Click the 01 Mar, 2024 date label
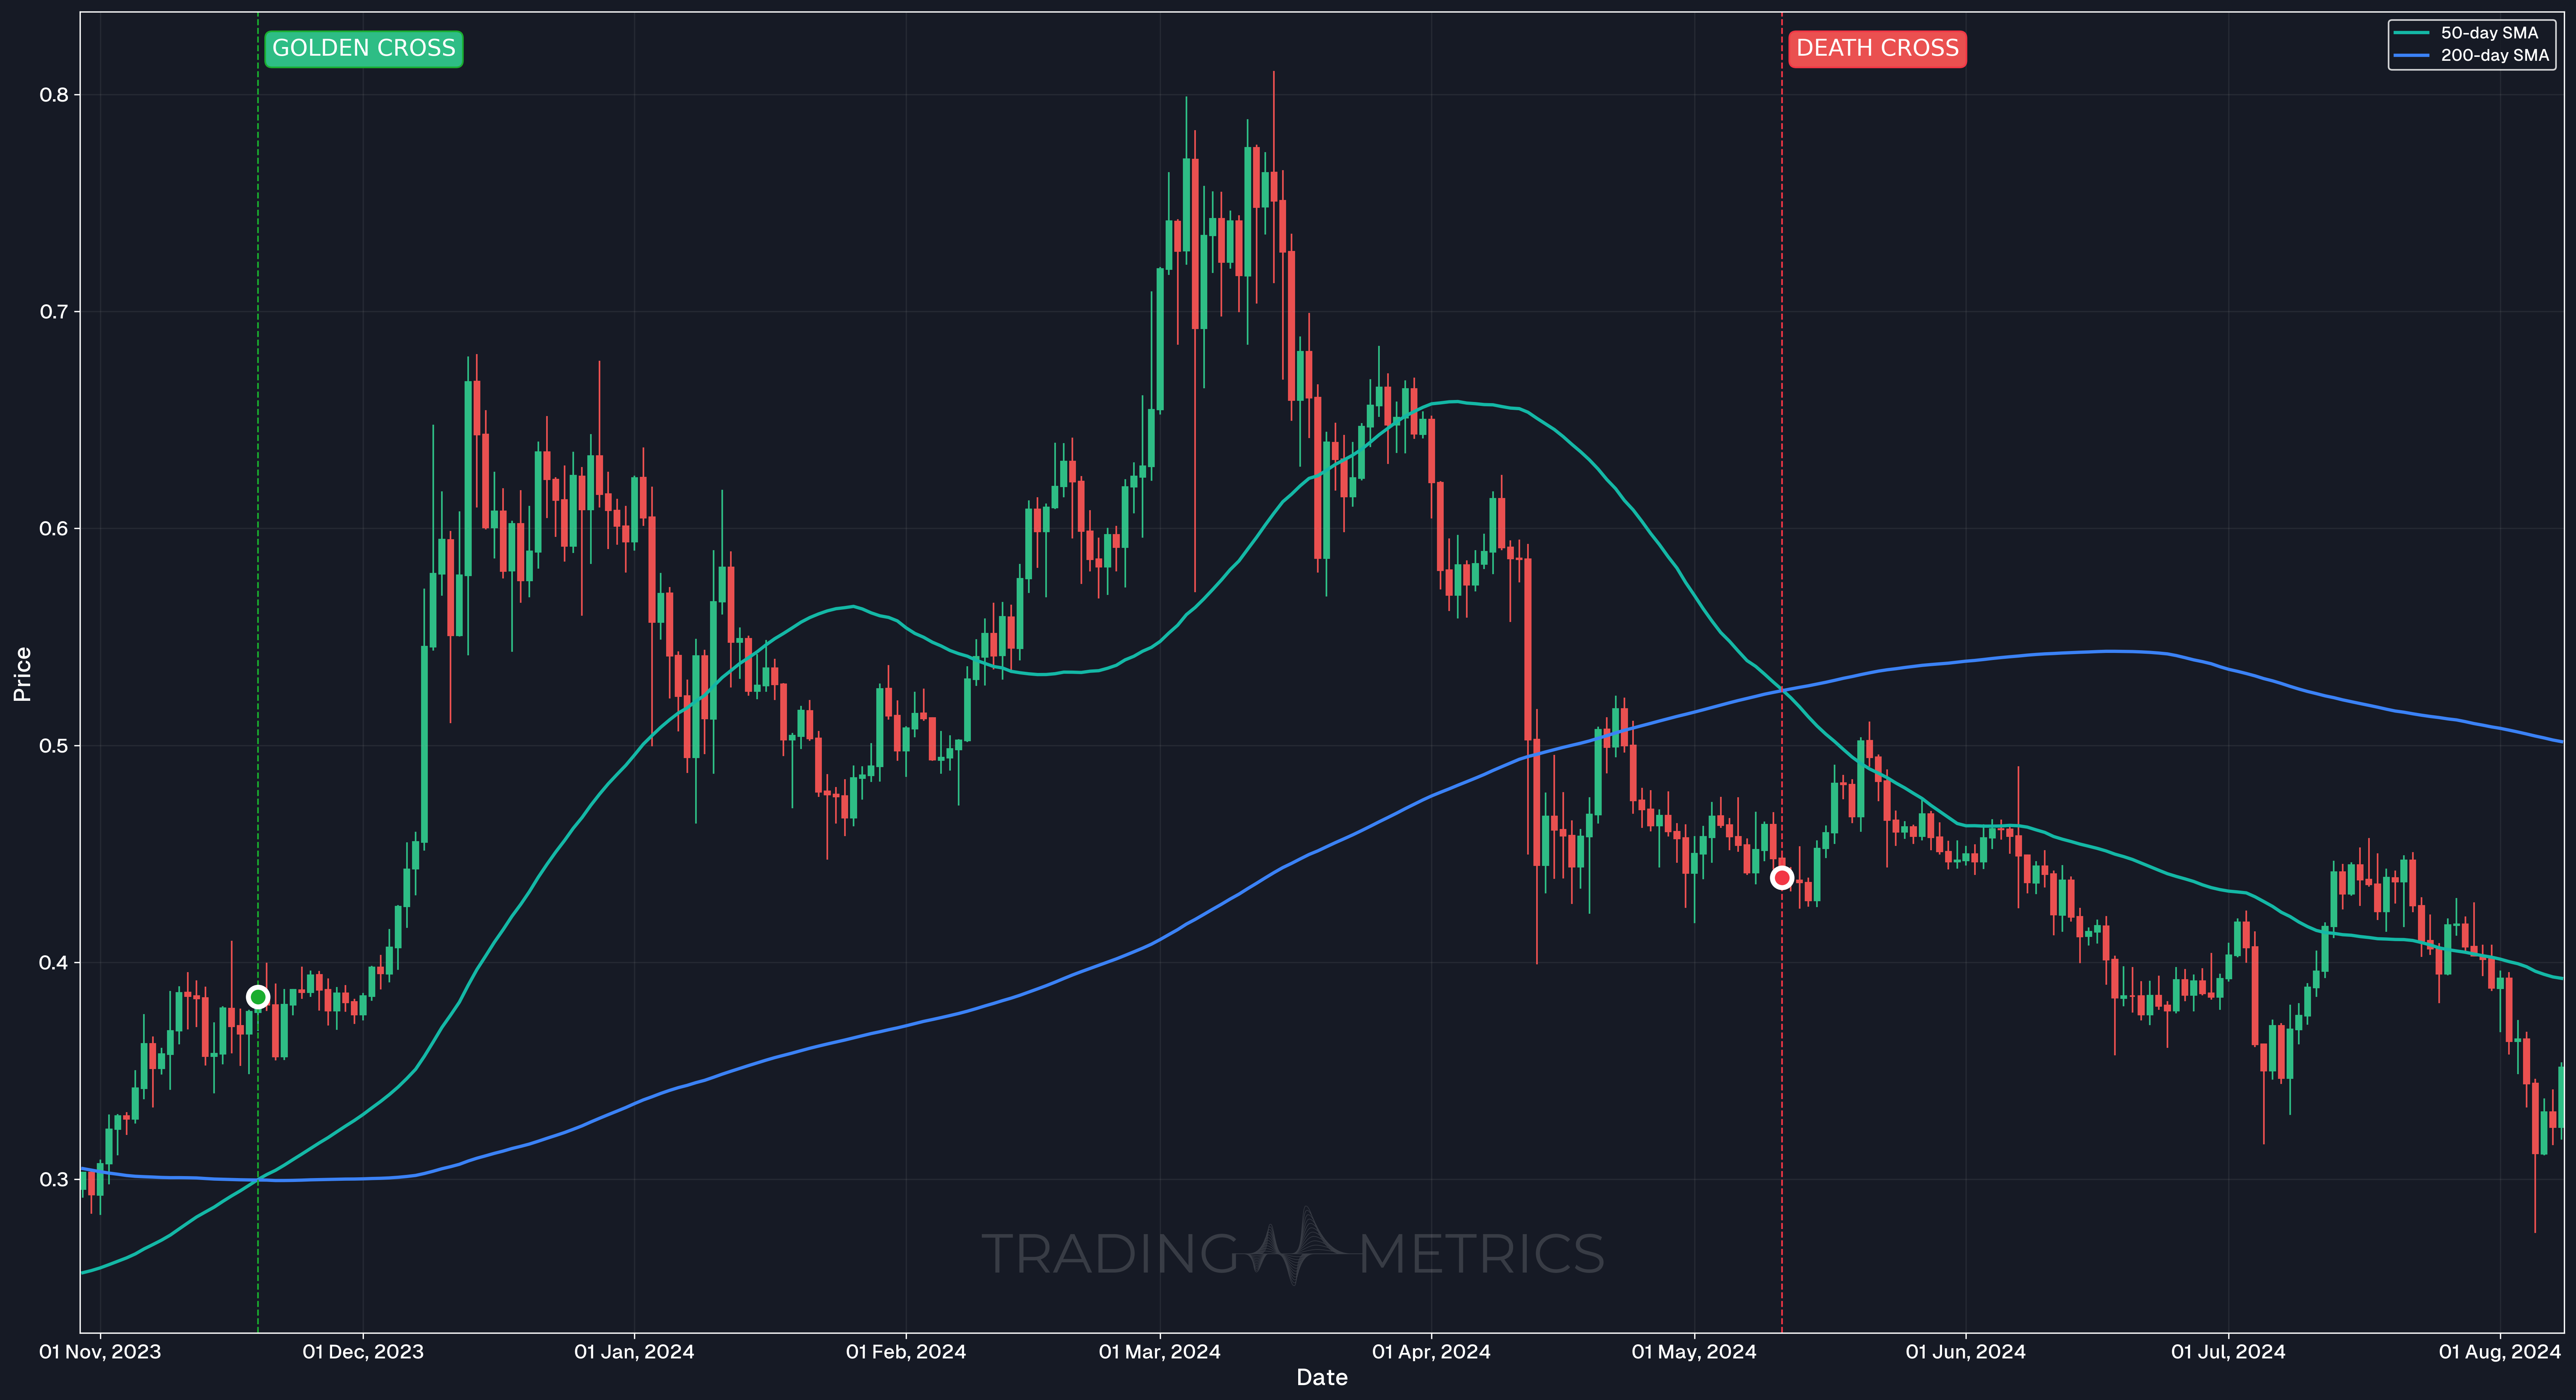Viewport: 2576px width, 1400px height. click(1160, 1352)
